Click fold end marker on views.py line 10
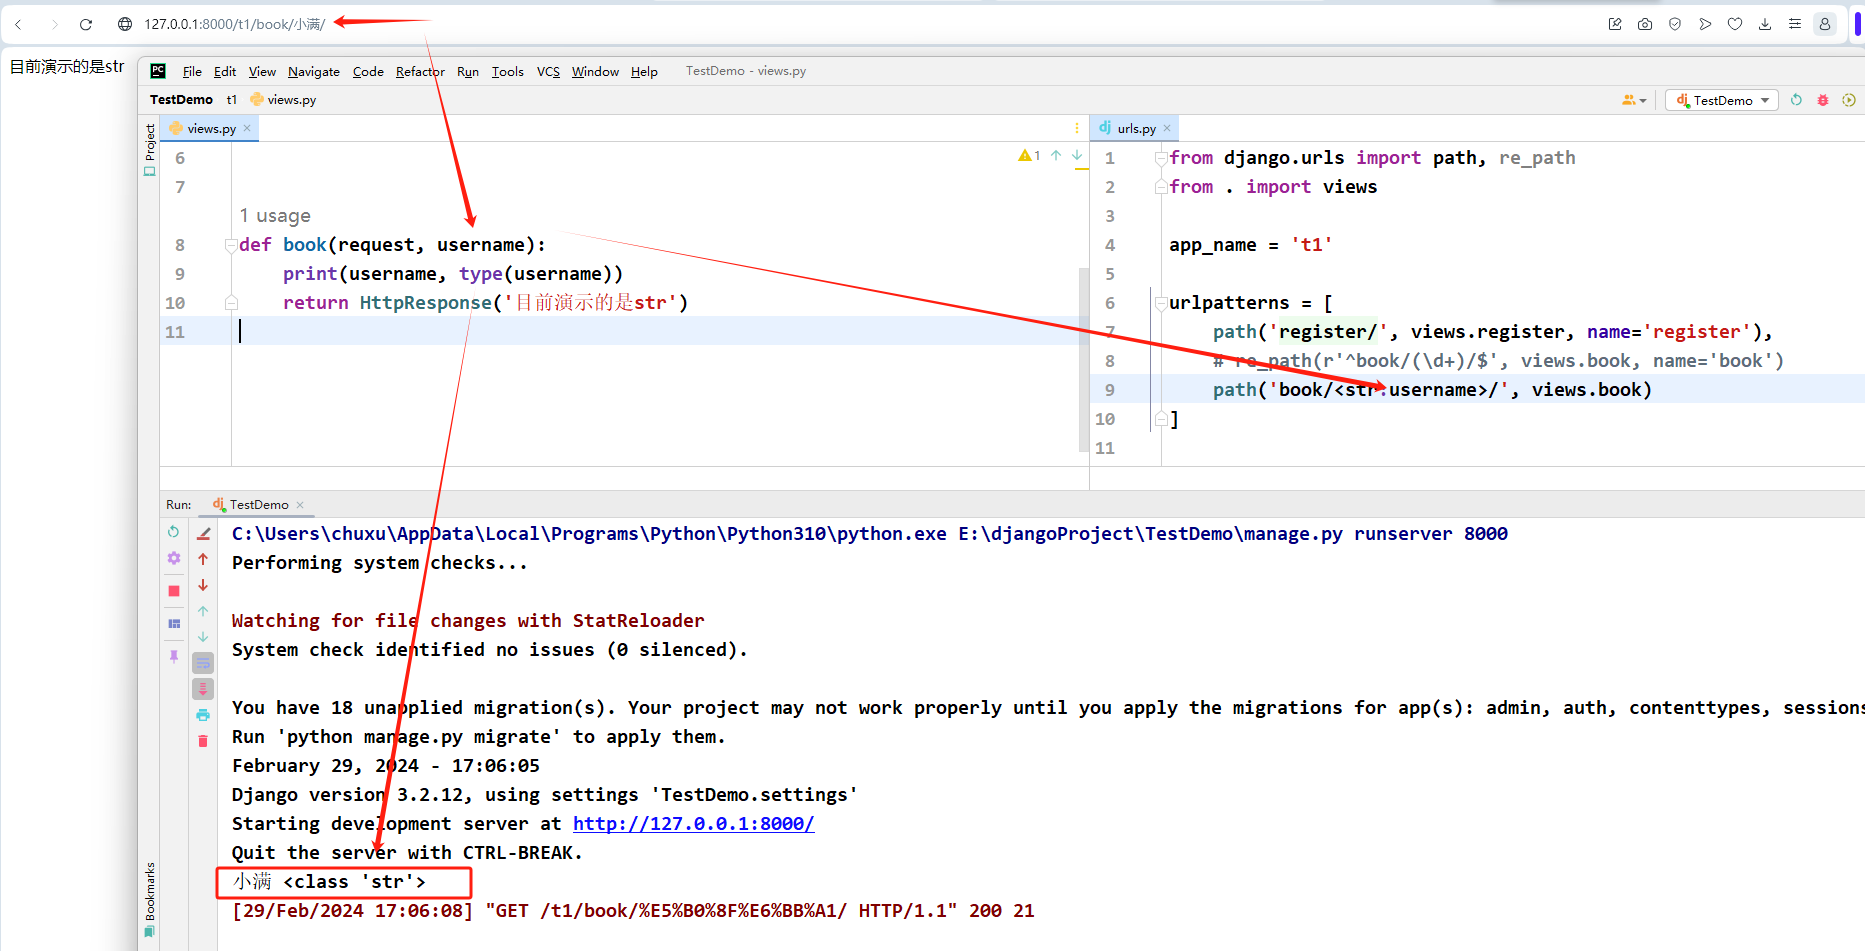Screen dimensions: 1865x951 231,302
